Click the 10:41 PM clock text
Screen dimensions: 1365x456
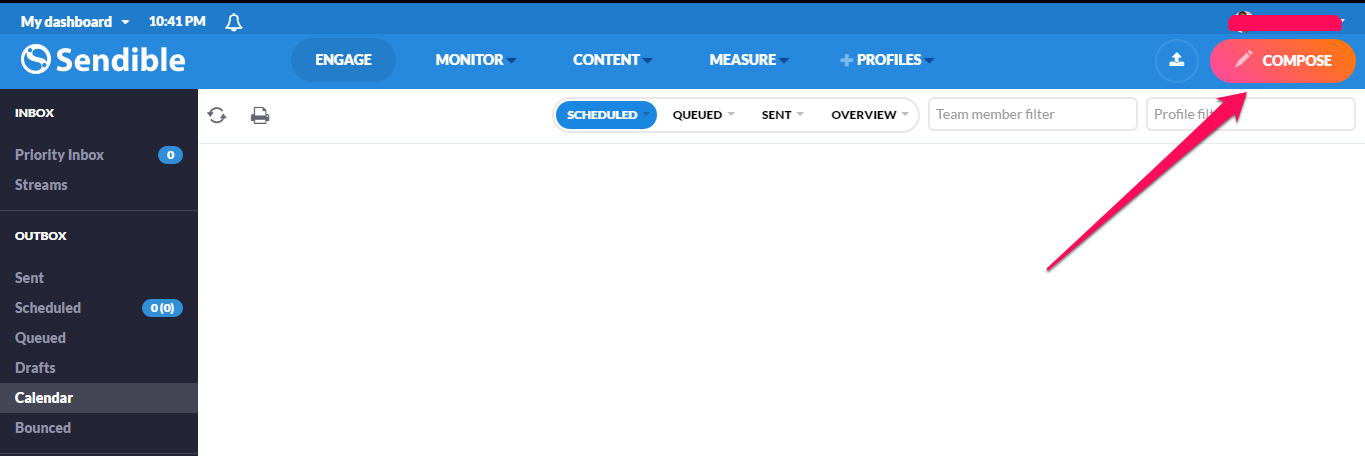pyautogui.click(x=177, y=21)
